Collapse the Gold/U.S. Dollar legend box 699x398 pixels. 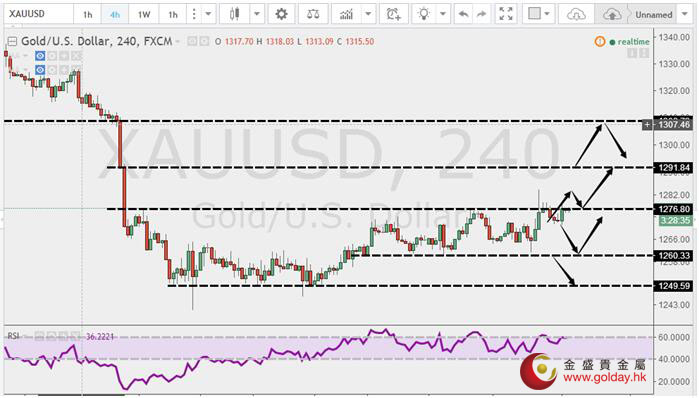12,41
